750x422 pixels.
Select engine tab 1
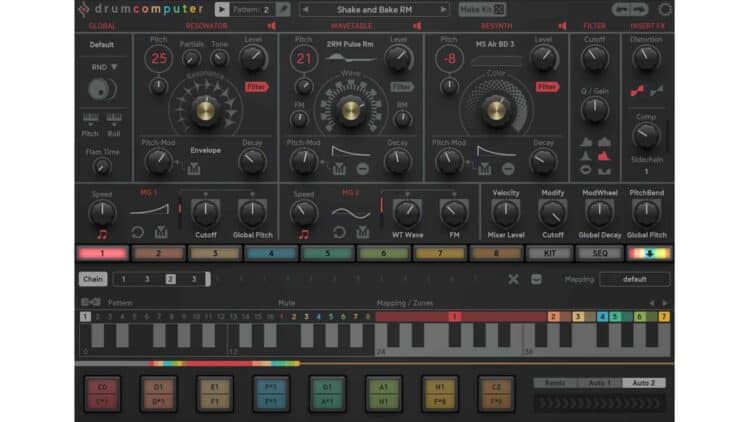coord(102,253)
